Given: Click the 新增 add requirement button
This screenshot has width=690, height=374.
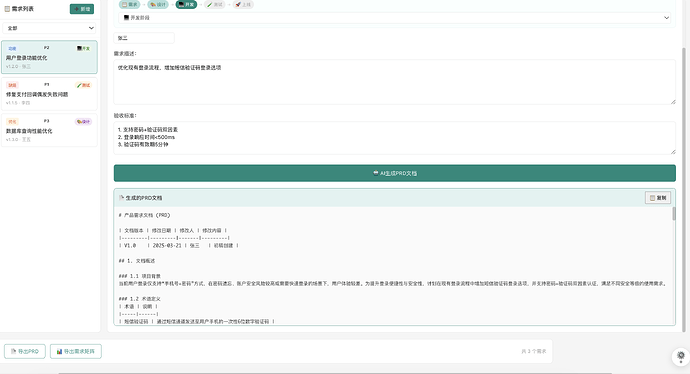Looking at the screenshot, I should 82,9.
